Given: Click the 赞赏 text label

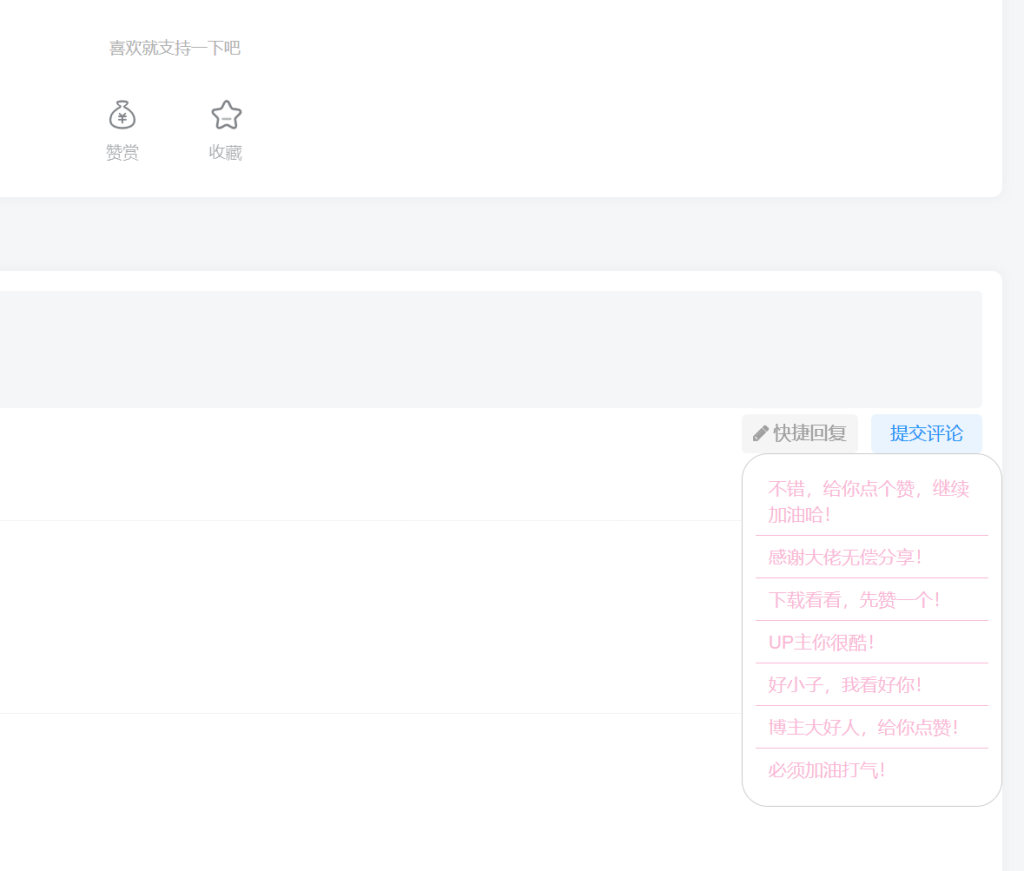Looking at the screenshot, I should (122, 153).
